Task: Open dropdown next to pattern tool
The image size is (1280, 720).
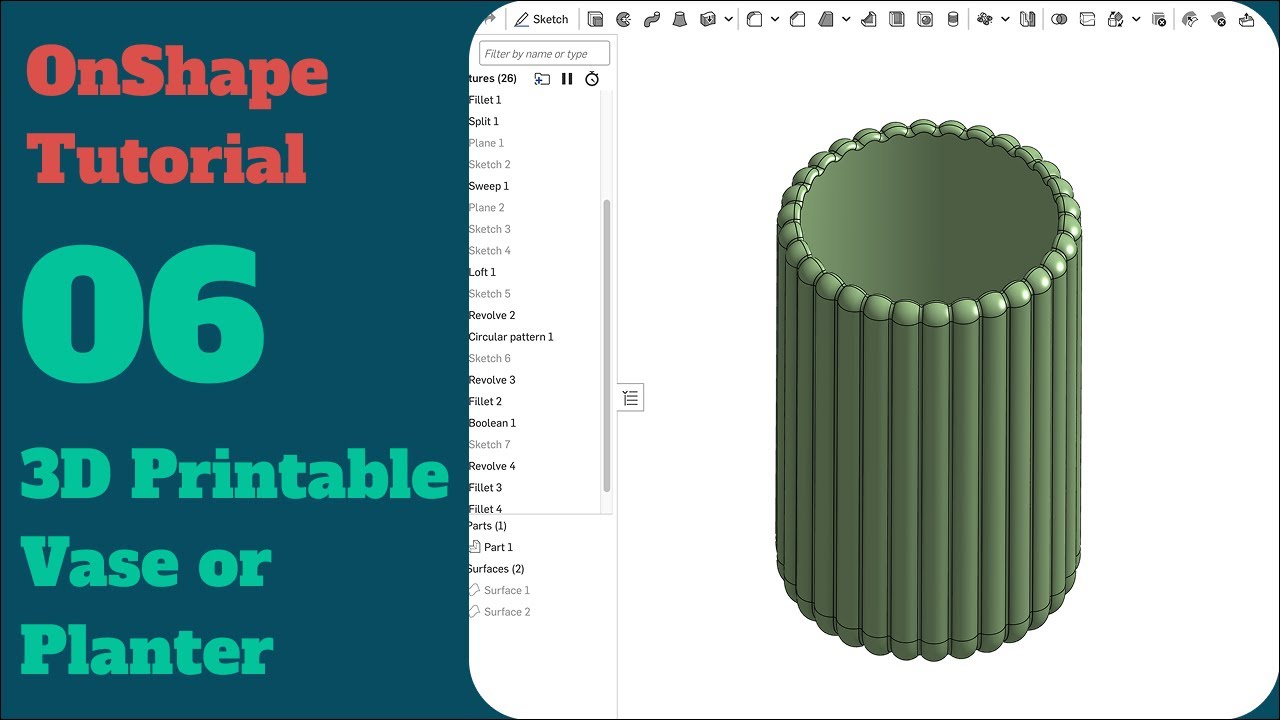Action: tap(1005, 19)
